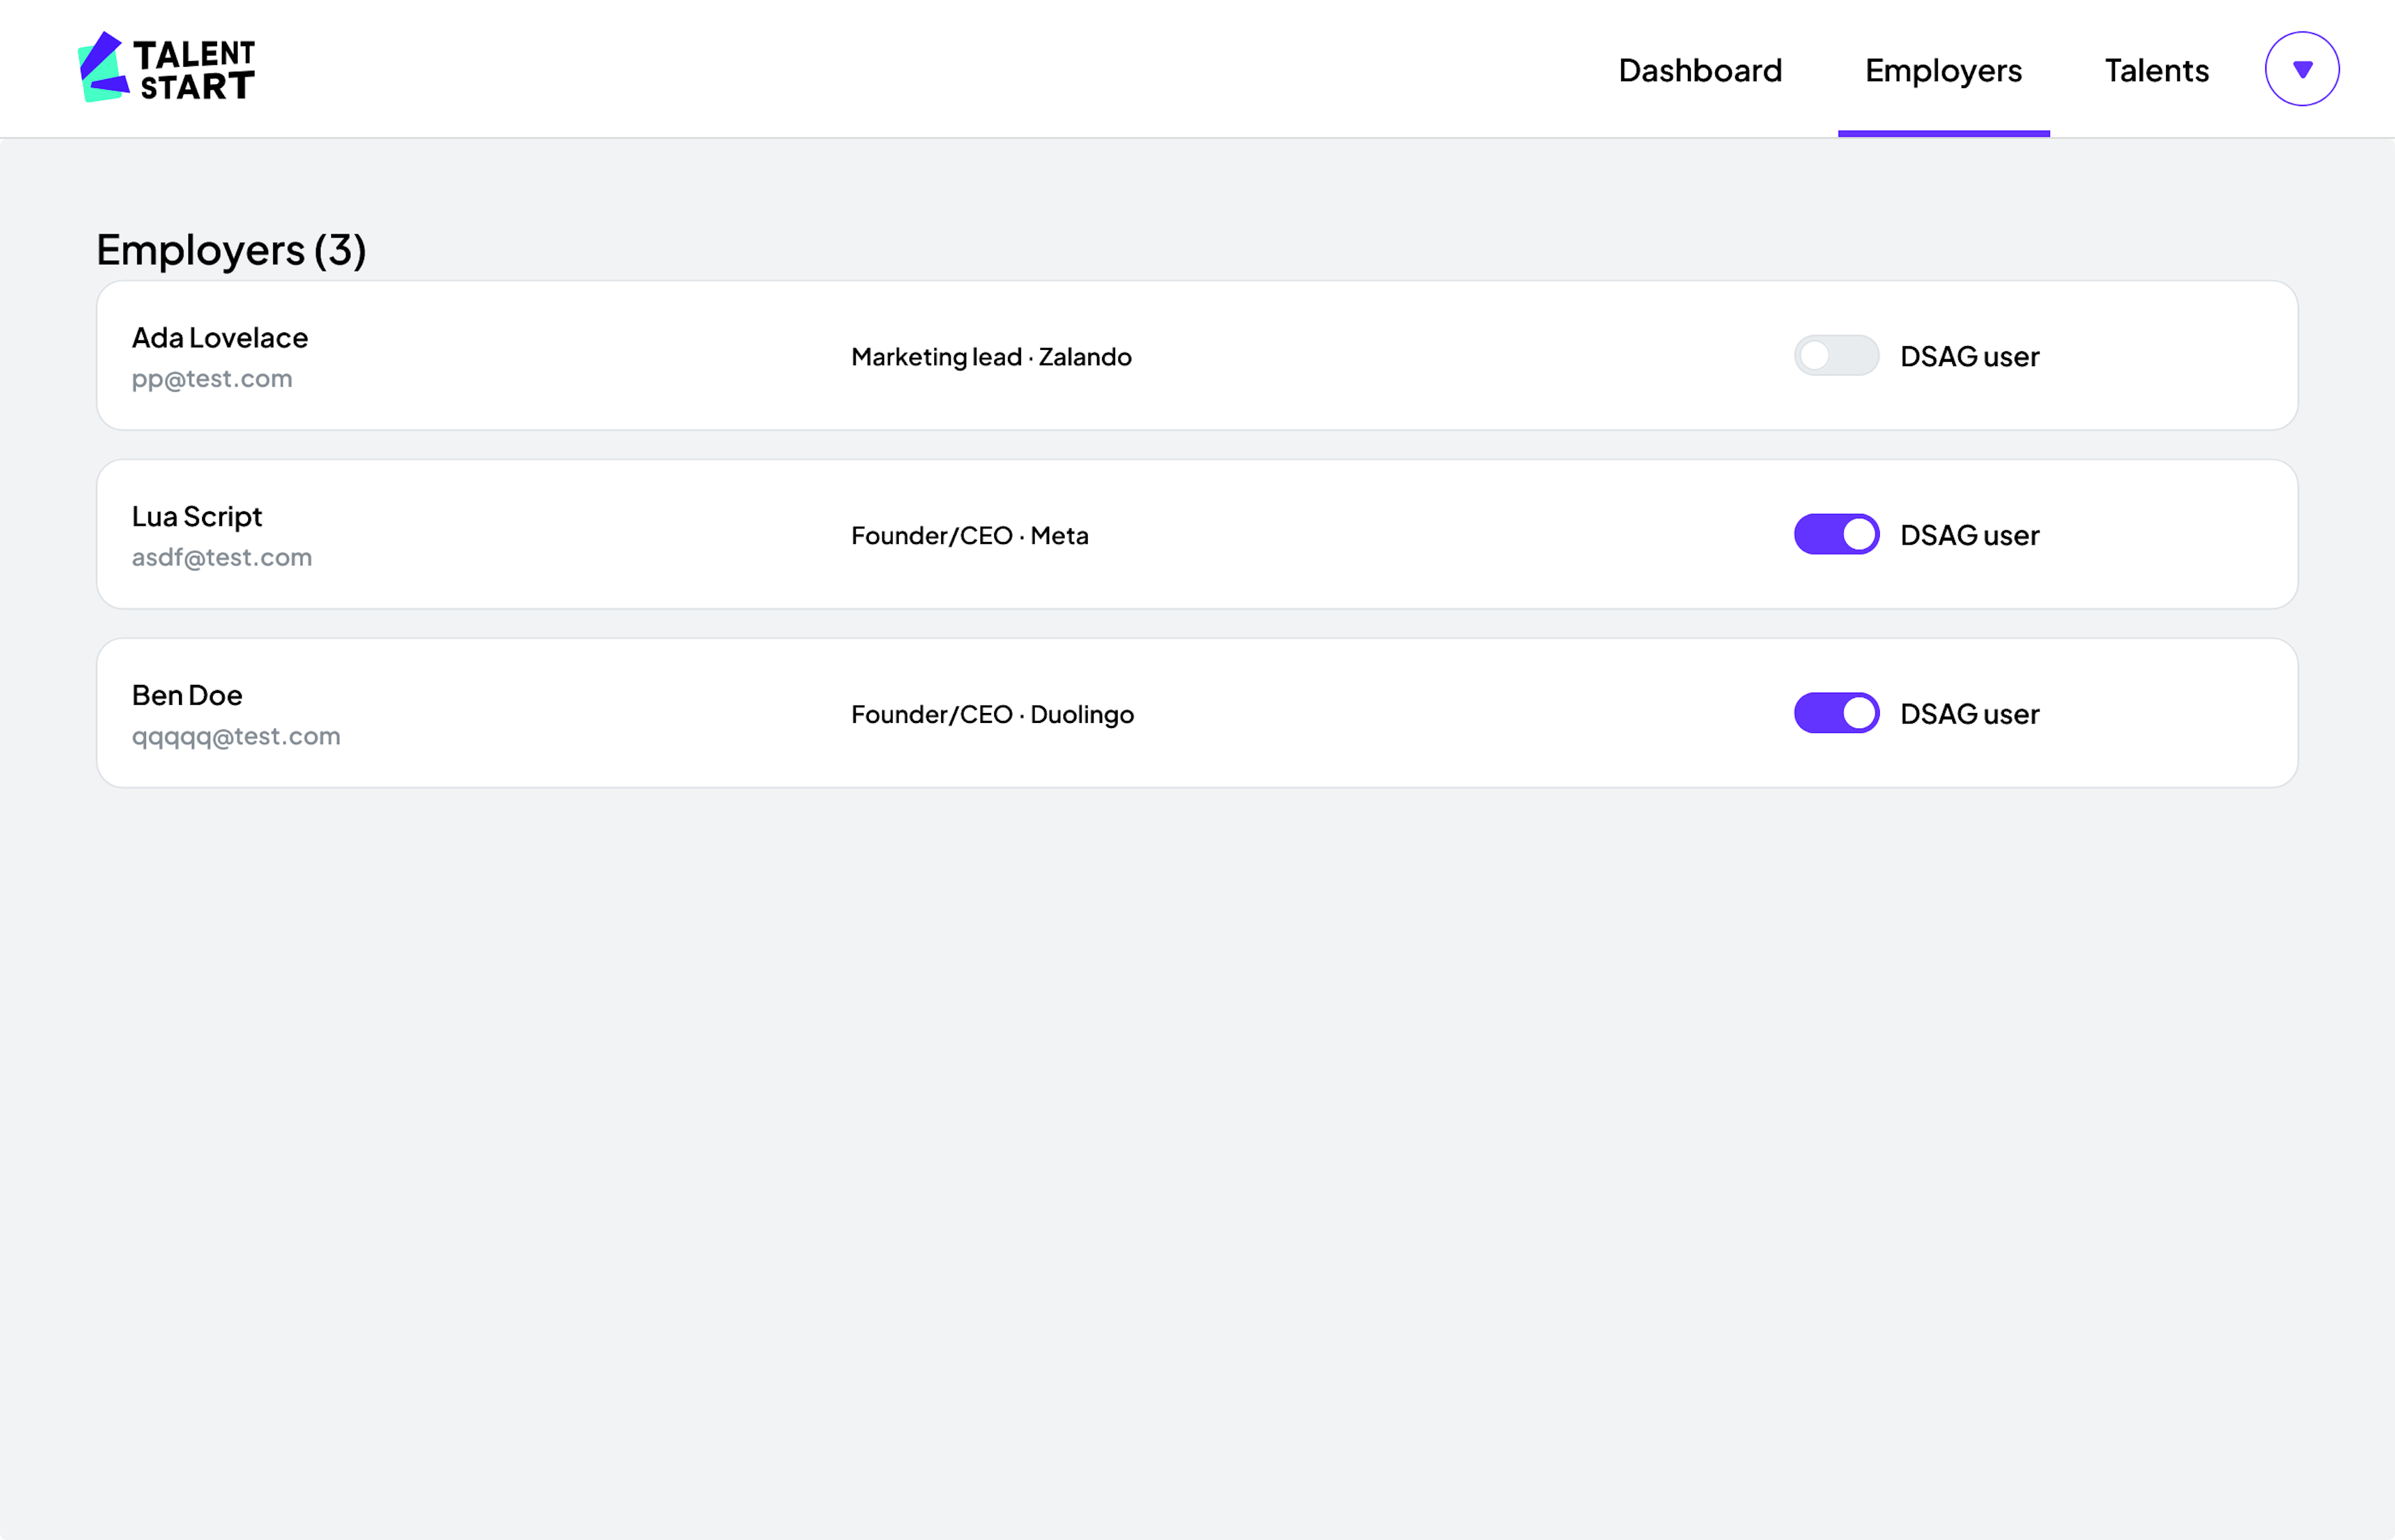The width and height of the screenshot is (2395, 1540).
Task: Click 'Founder/CEO · Meta' text
Action: 970,536
